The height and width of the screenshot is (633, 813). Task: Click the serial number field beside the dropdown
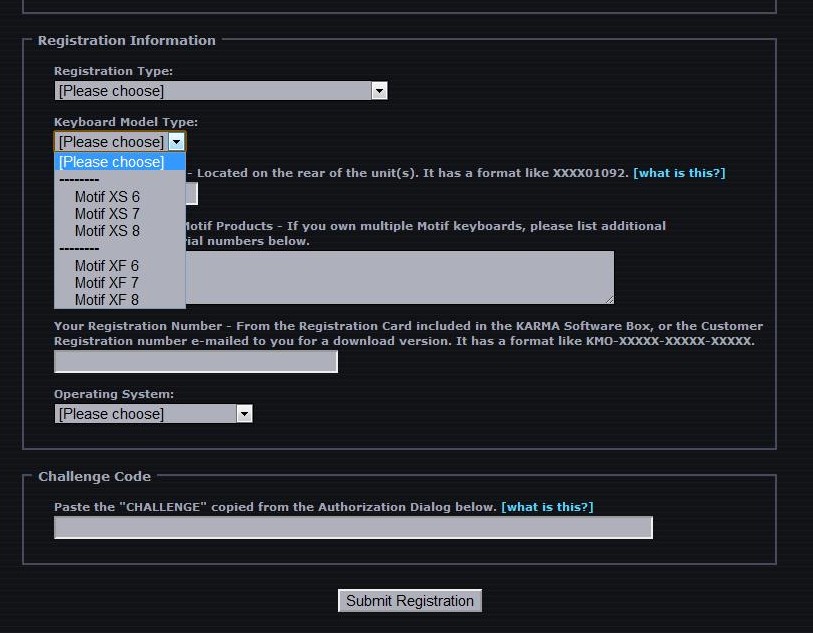coord(192,193)
